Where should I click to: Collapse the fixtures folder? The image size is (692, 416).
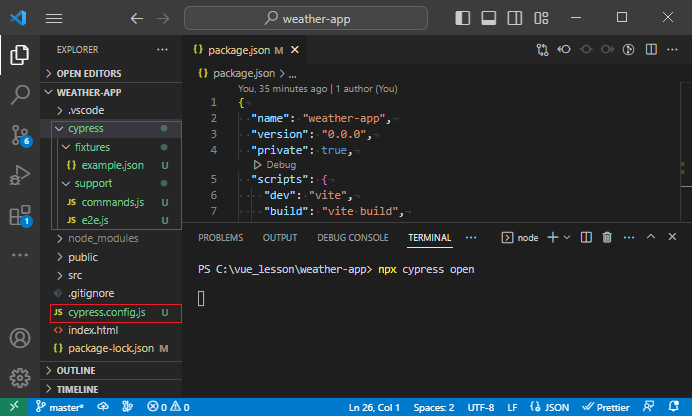tap(111, 147)
